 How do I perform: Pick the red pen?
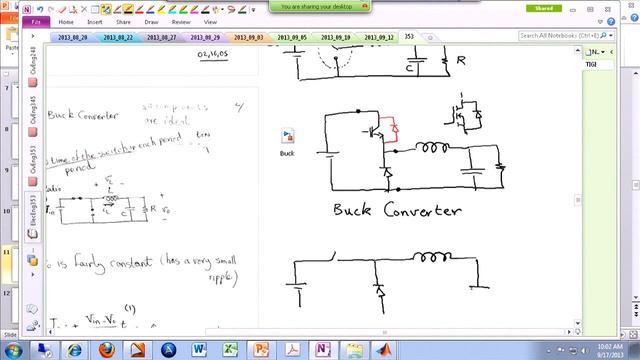140,9
